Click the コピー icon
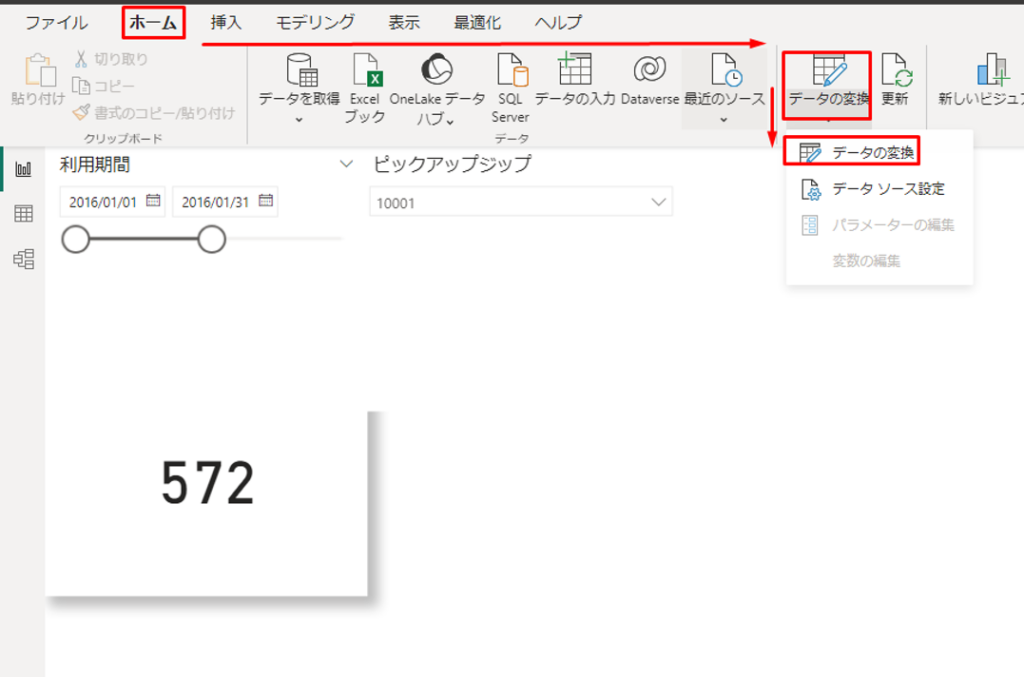The image size is (1024, 677). click(81, 86)
